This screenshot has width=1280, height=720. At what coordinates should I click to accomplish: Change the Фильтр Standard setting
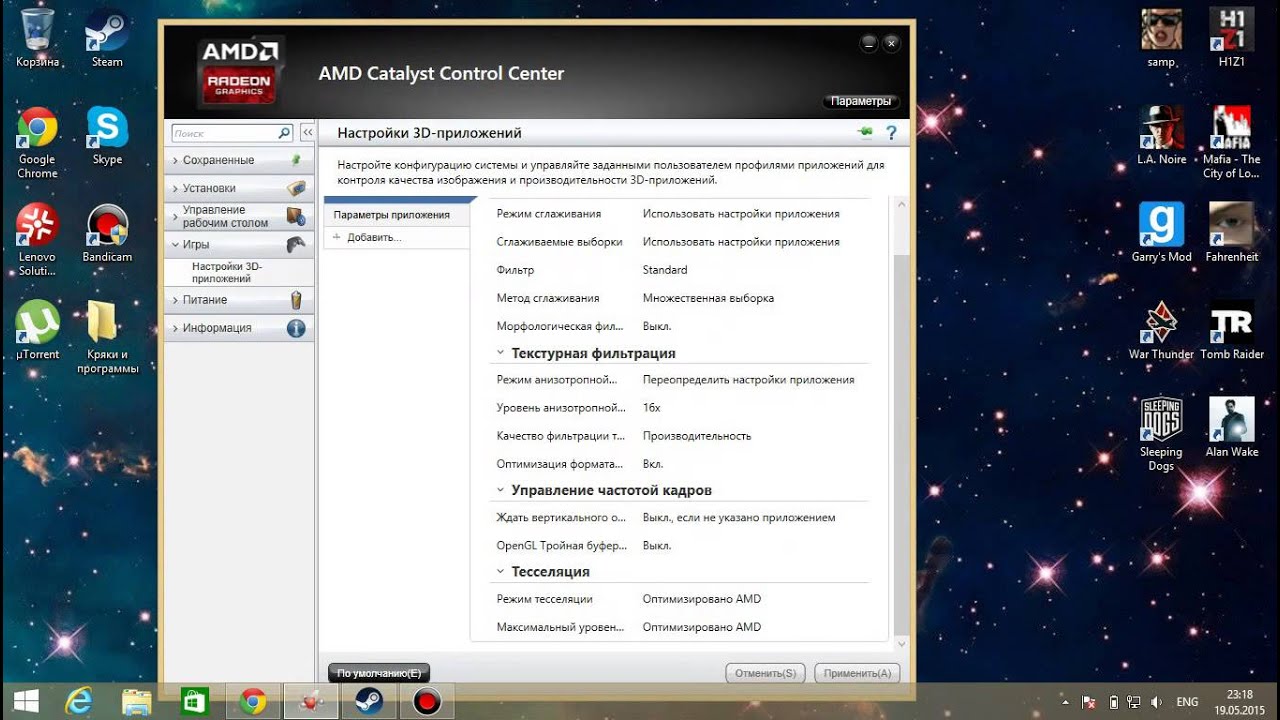coord(665,270)
